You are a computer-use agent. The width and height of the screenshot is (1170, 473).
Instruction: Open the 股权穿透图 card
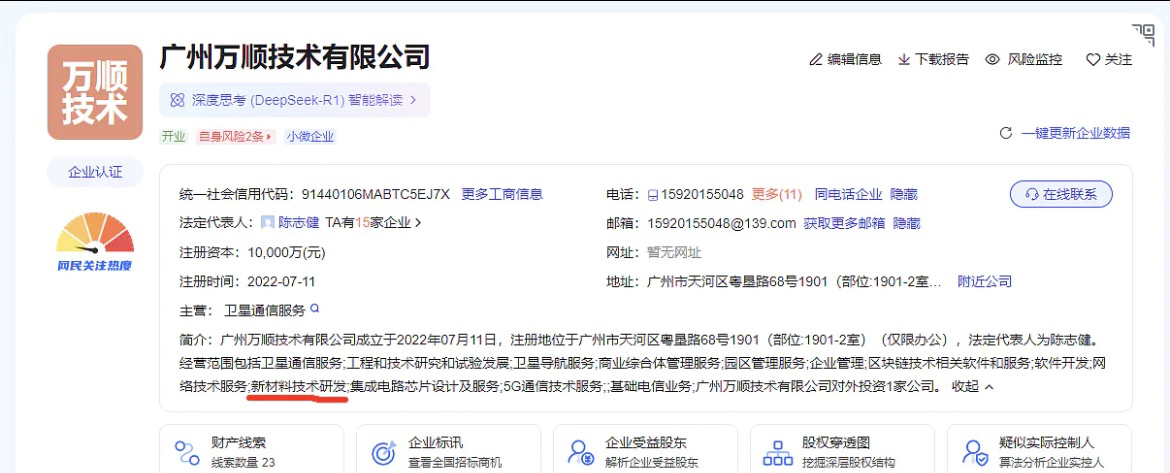842,448
